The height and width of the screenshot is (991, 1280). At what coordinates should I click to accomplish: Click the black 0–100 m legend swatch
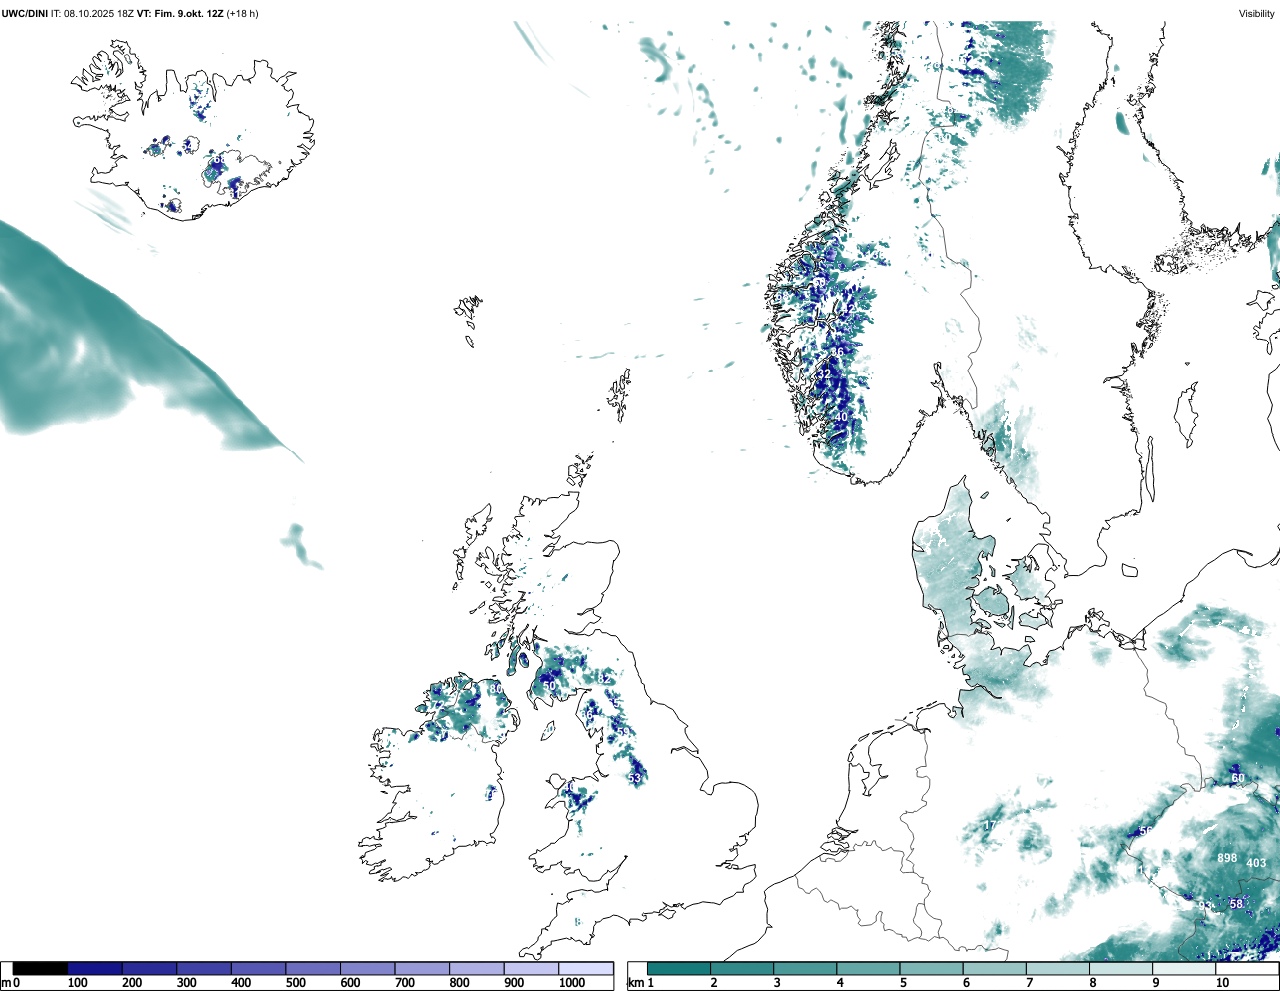(41, 969)
